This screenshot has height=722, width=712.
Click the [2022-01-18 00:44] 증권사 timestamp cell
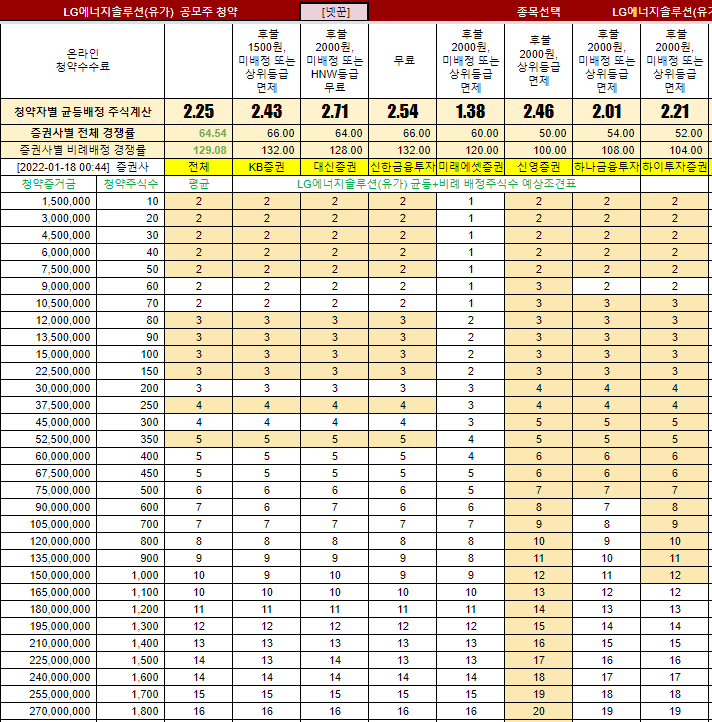[x=82, y=167]
